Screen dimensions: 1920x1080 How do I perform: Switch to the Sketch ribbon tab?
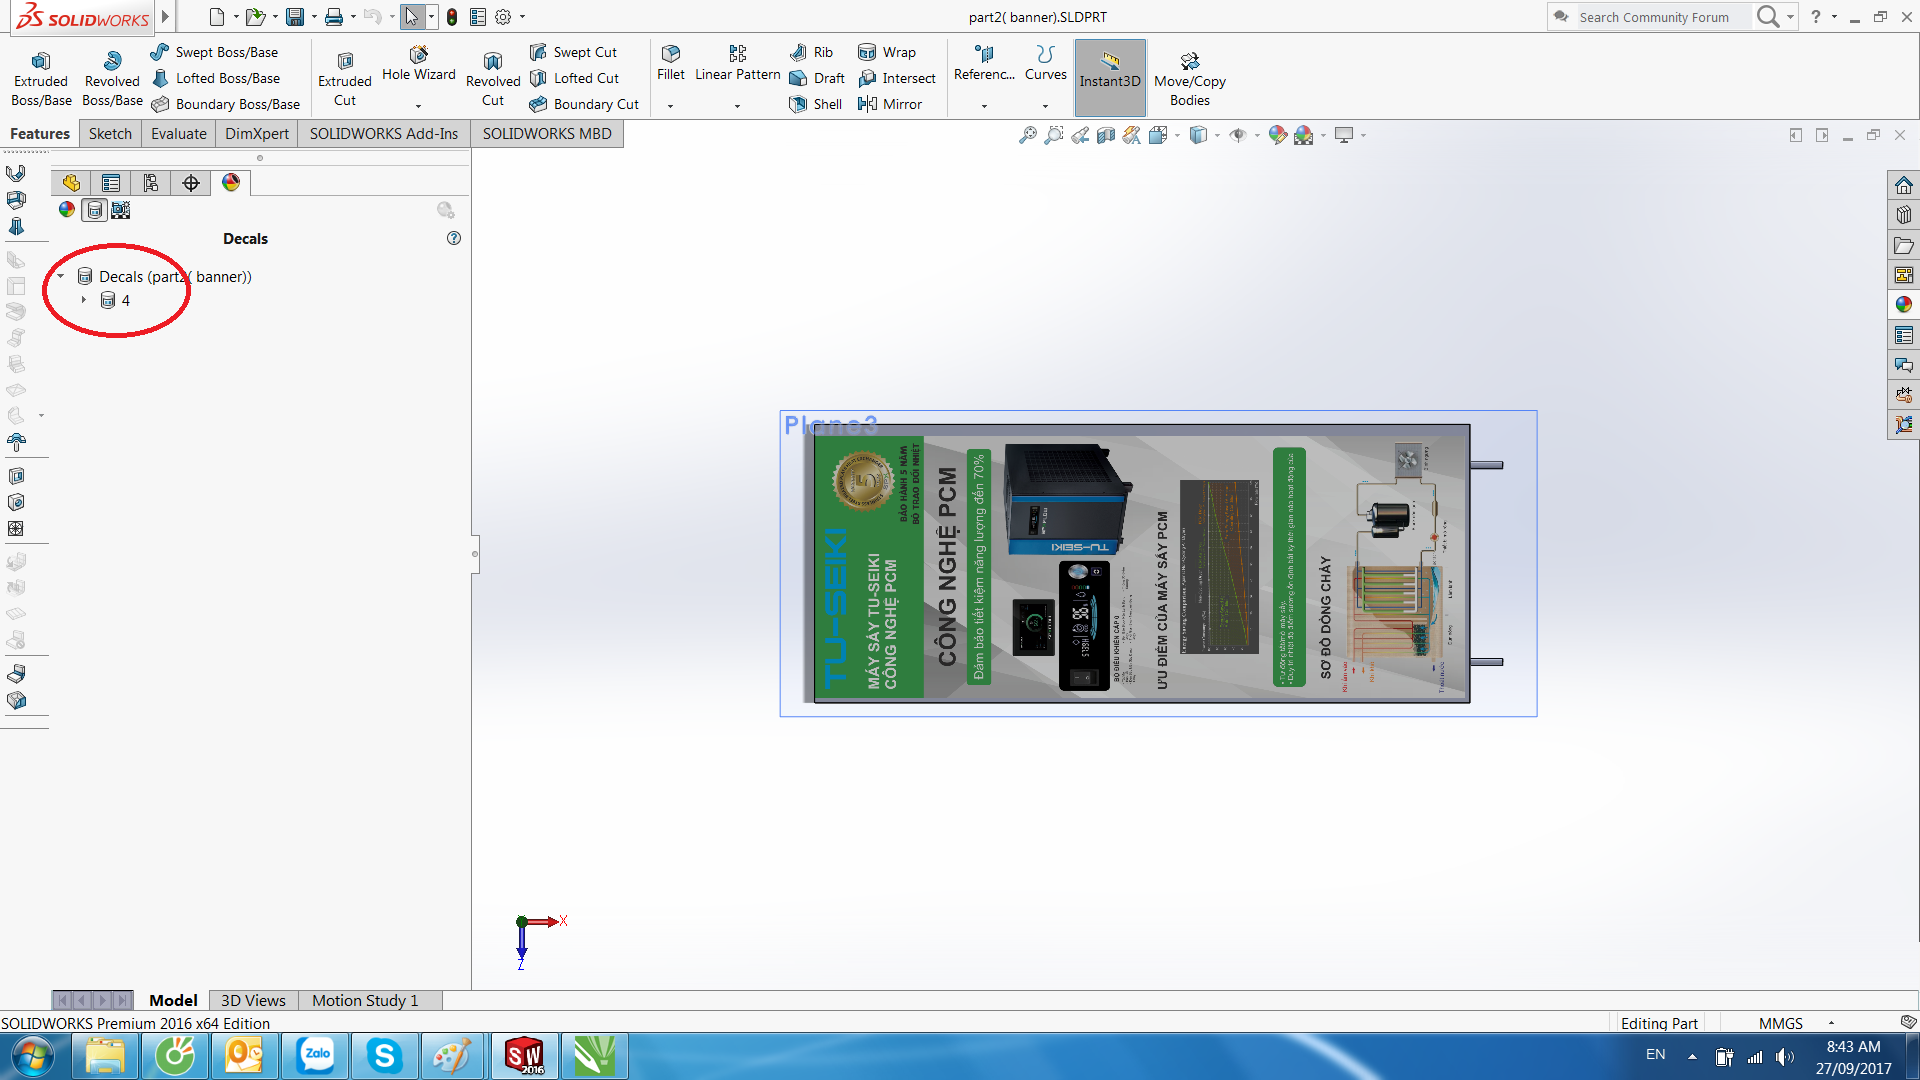tap(110, 134)
